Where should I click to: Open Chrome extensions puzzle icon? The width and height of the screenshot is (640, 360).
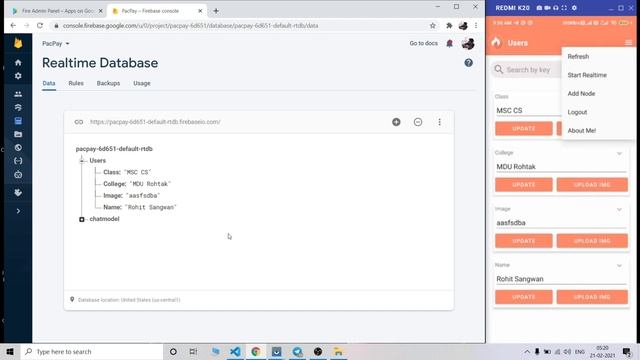[449, 25]
